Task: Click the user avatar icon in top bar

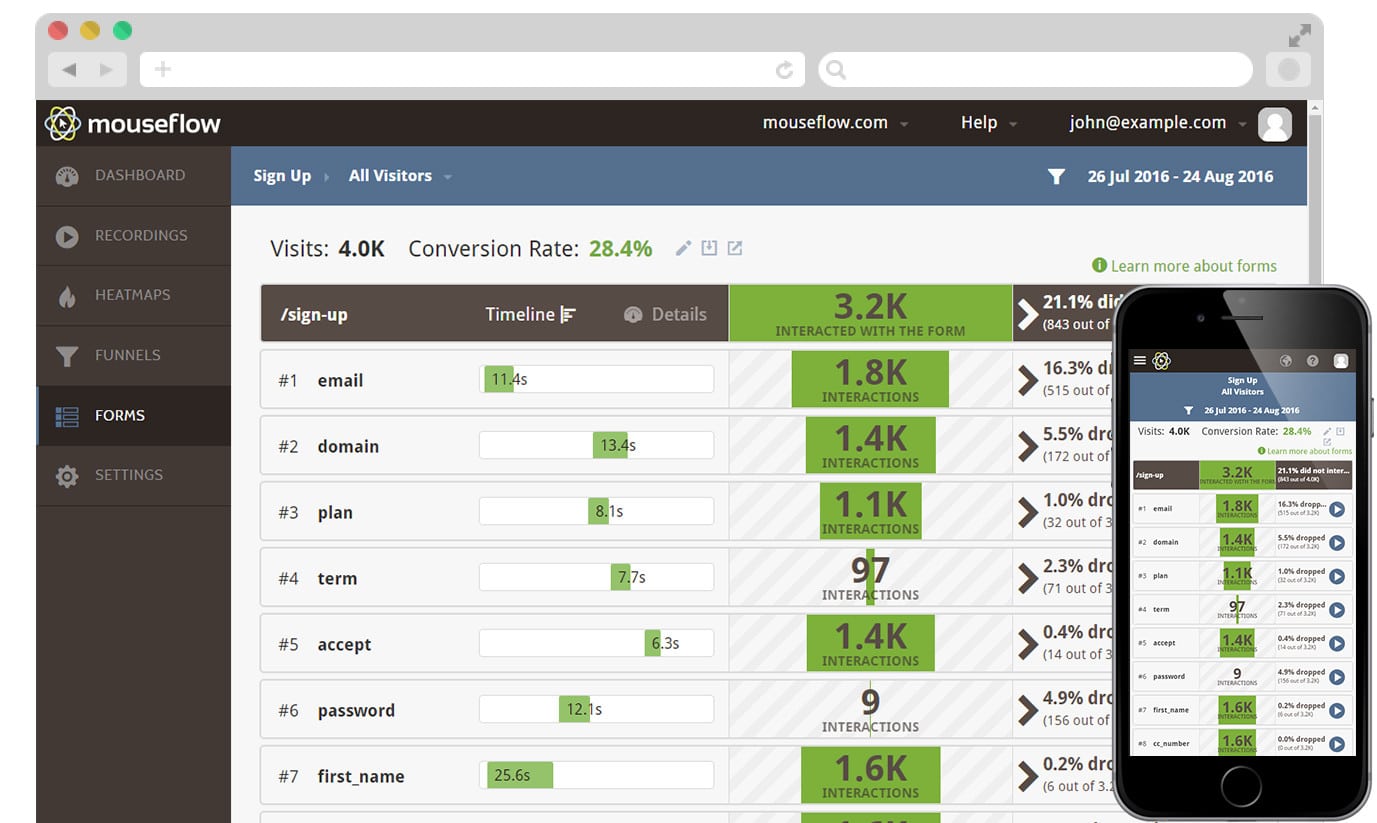Action: 1275,124
